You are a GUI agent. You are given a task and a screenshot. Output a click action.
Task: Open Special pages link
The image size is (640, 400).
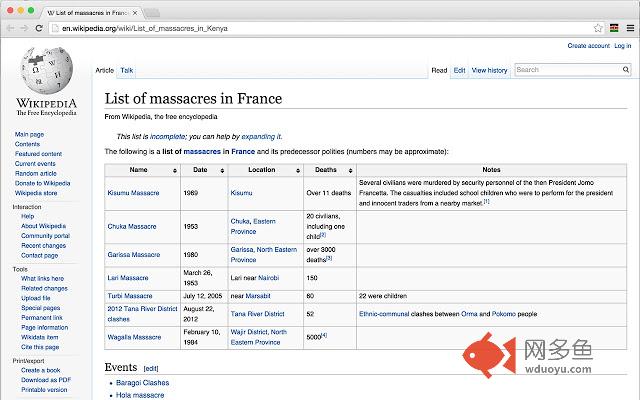coord(40,308)
